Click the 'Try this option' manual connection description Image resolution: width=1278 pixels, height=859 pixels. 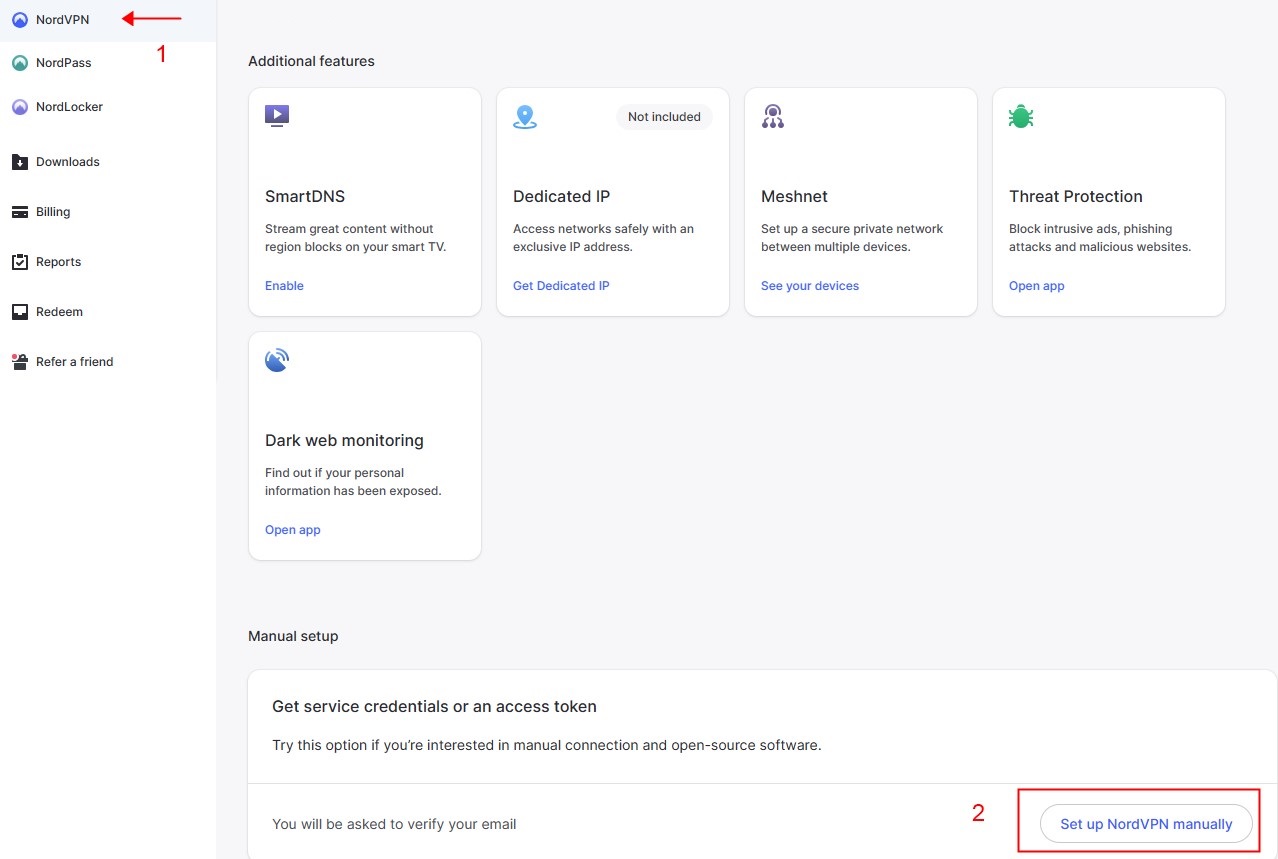coord(546,745)
